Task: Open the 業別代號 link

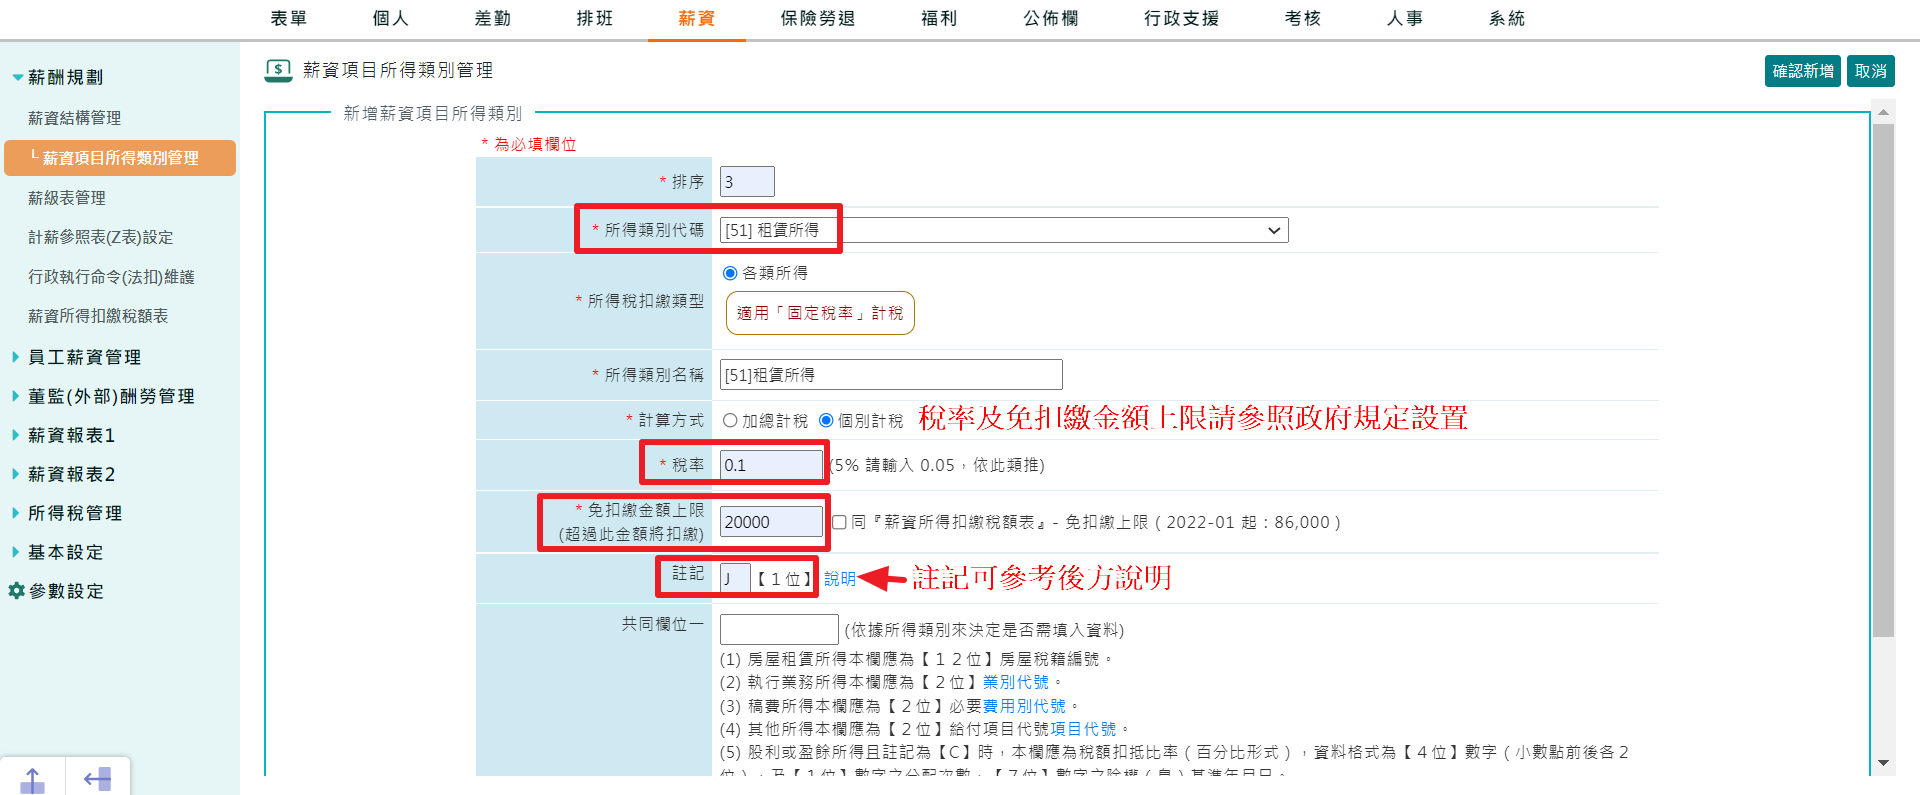Action: coord(1016,682)
